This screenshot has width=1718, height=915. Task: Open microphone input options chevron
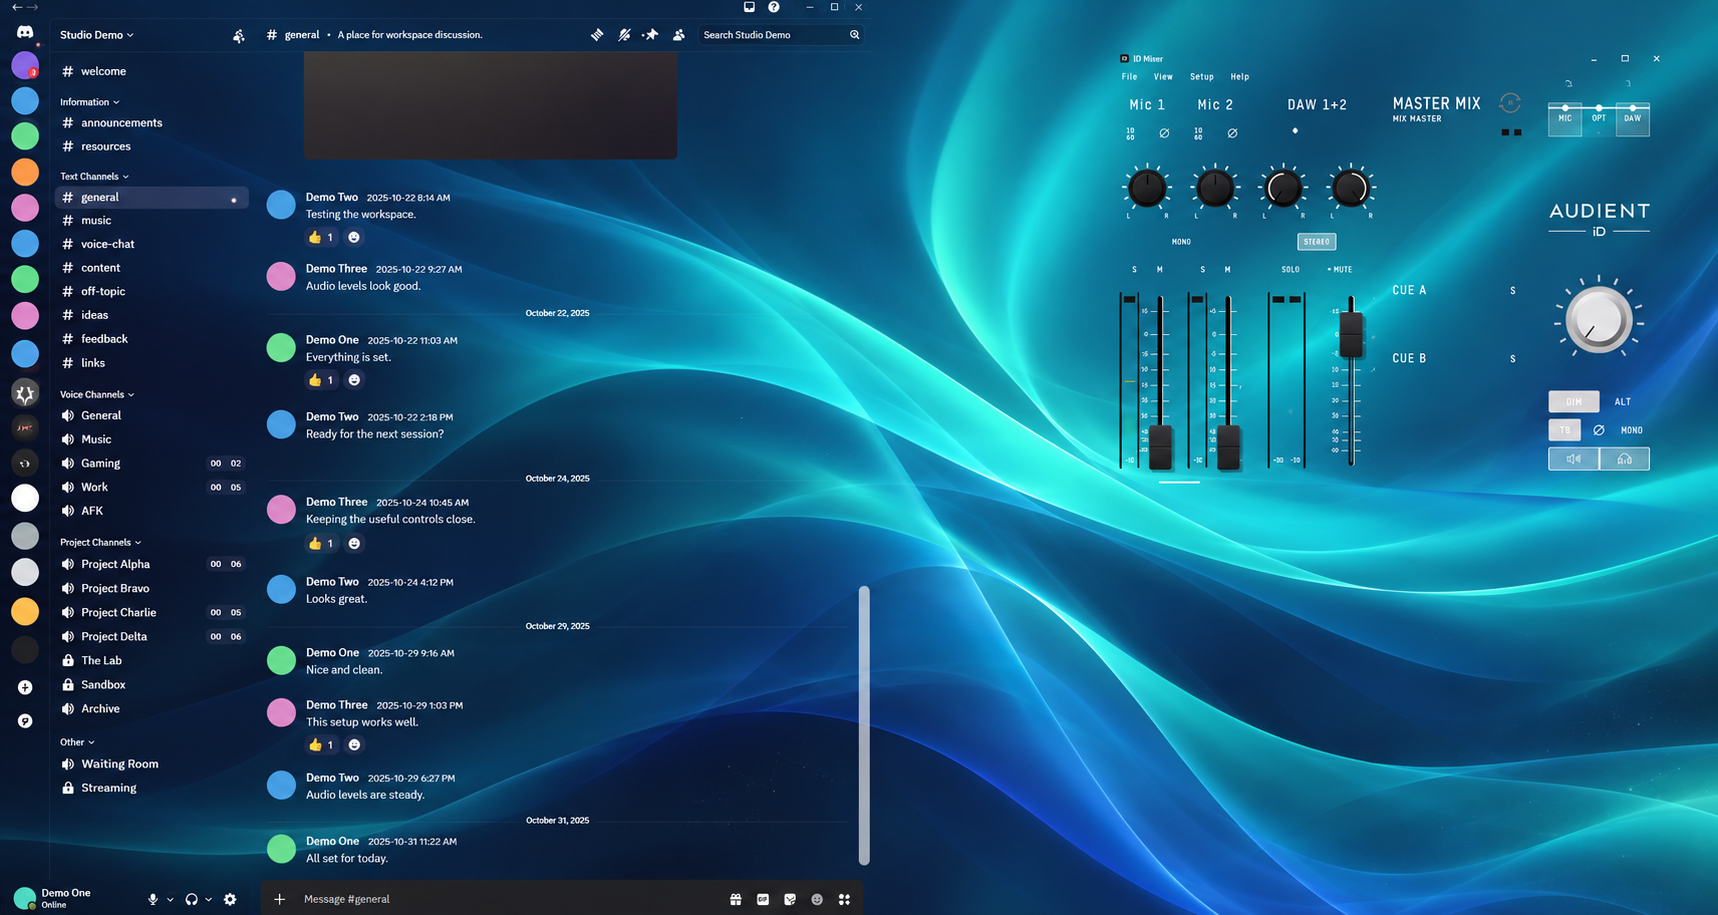(x=170, y=899)
